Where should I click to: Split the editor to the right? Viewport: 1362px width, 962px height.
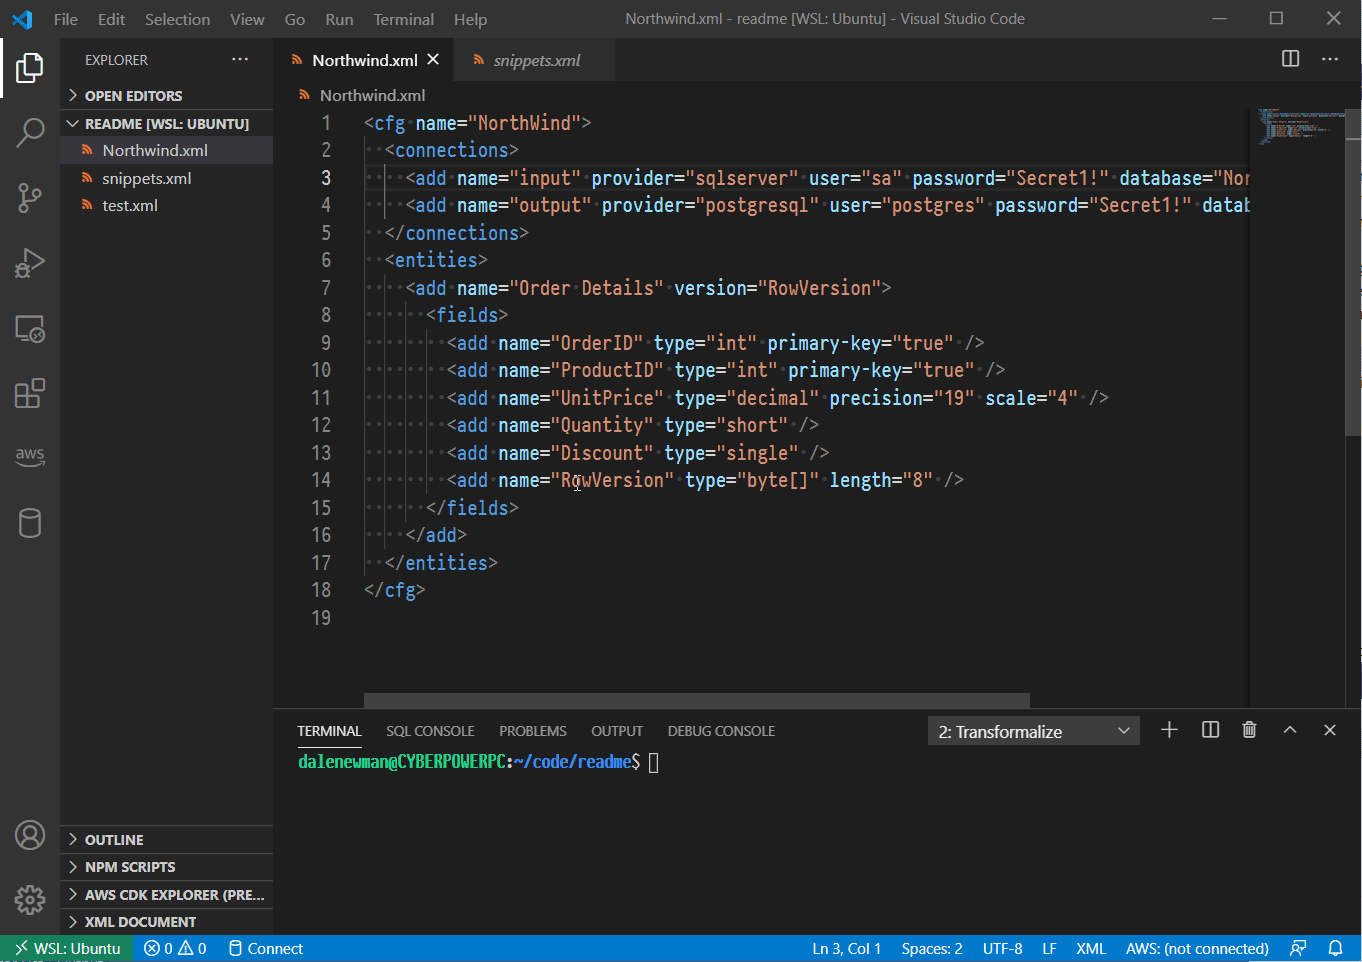(x=1291, y=59)
